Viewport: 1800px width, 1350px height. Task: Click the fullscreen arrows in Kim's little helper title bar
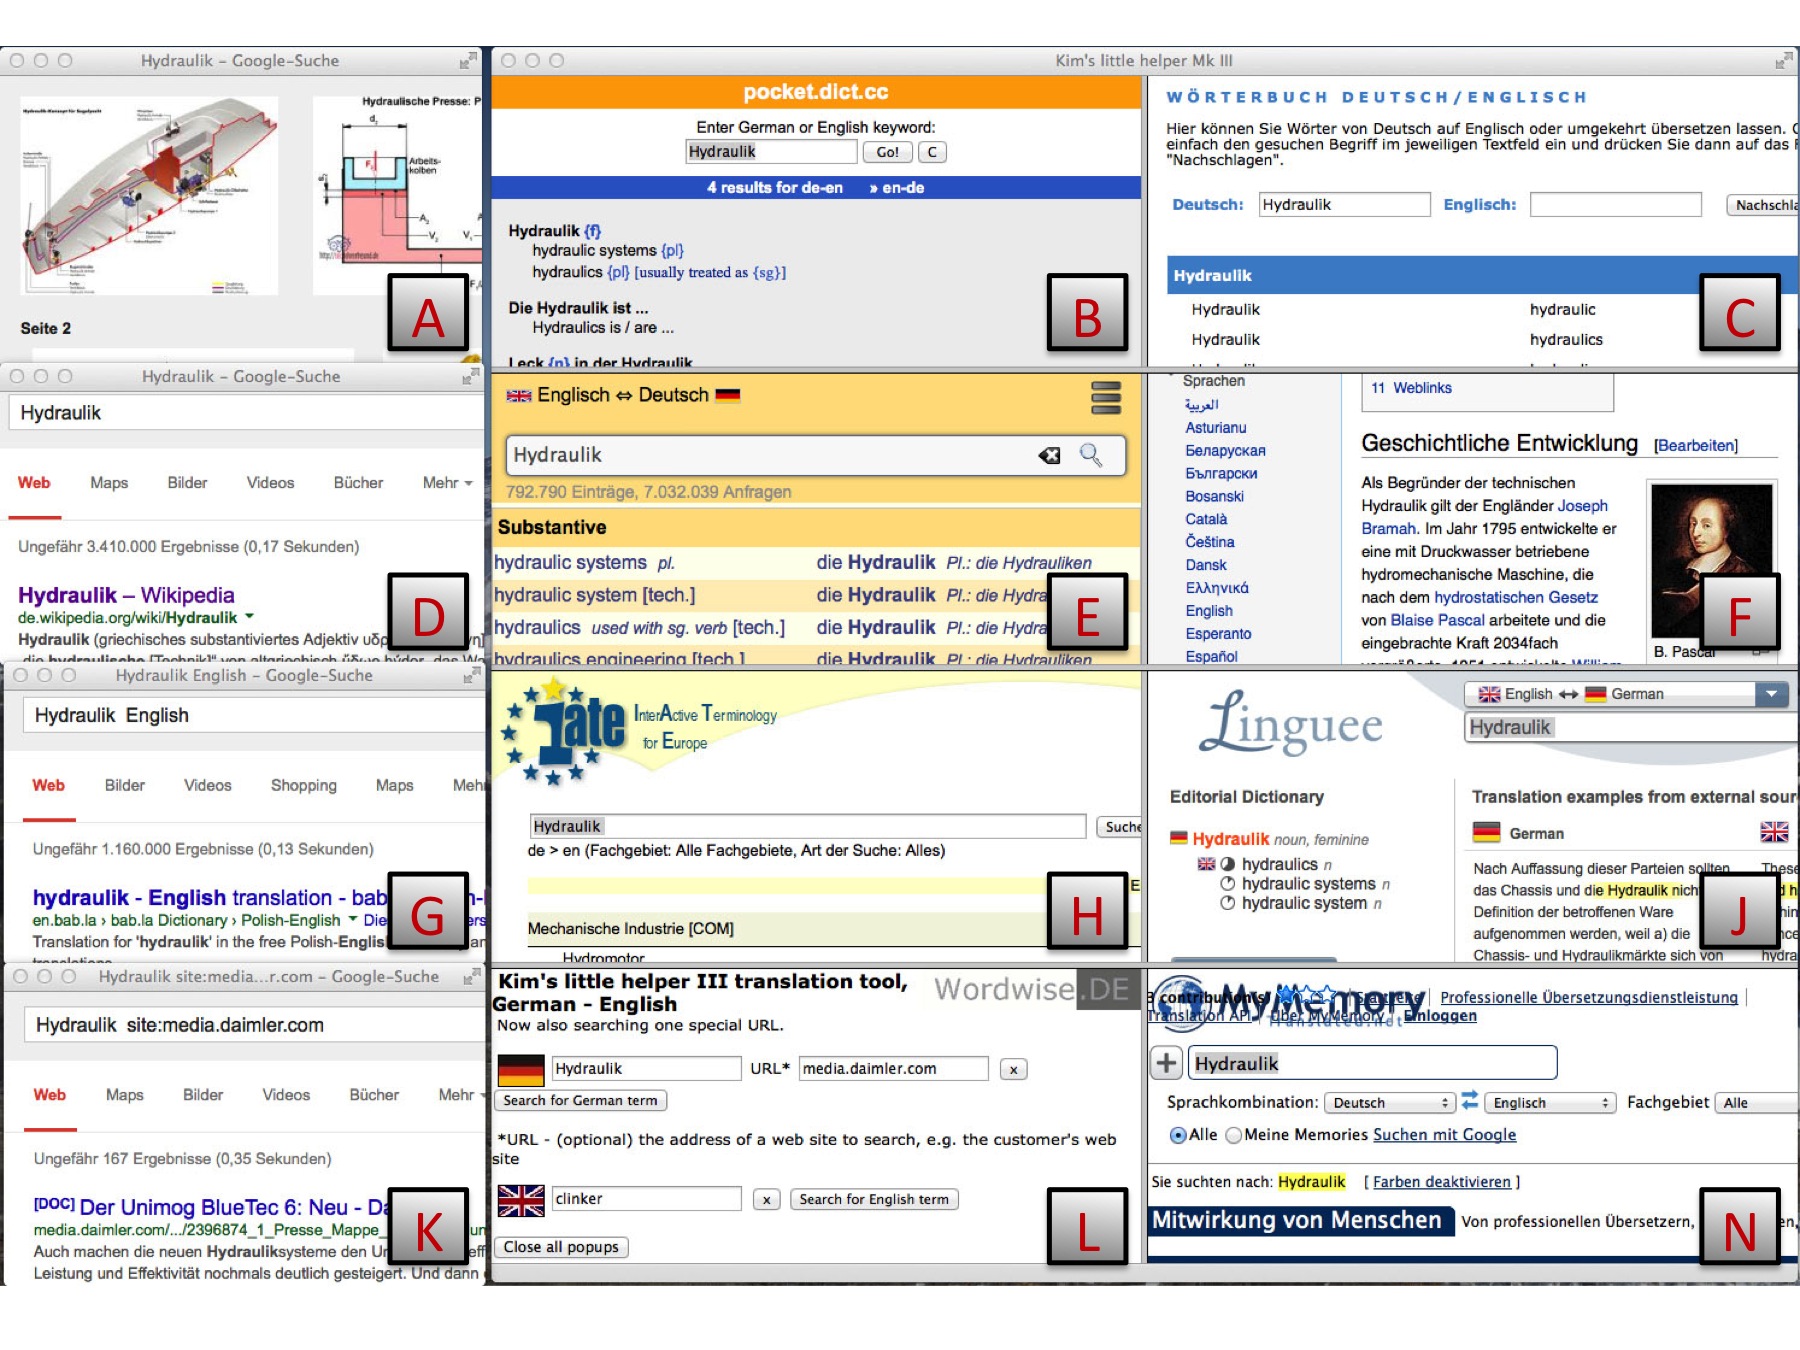tap(1783, 61)
